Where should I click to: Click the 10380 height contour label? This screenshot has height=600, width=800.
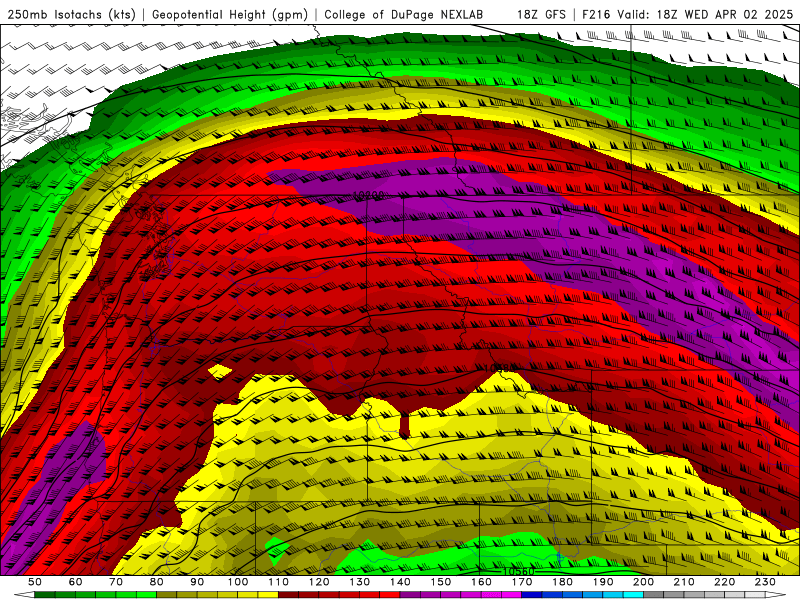coord(500,367)
